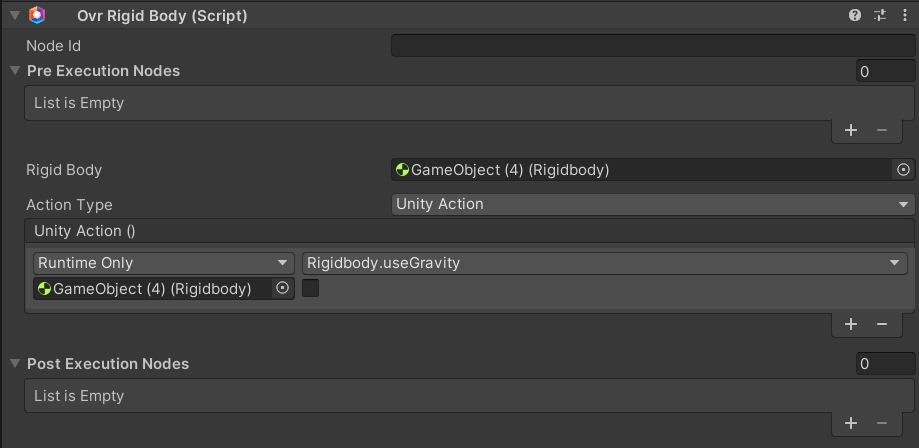This screenshot has width=919, height=448.
Task: Click the Node Id text field
Action: tap(652, 46)
